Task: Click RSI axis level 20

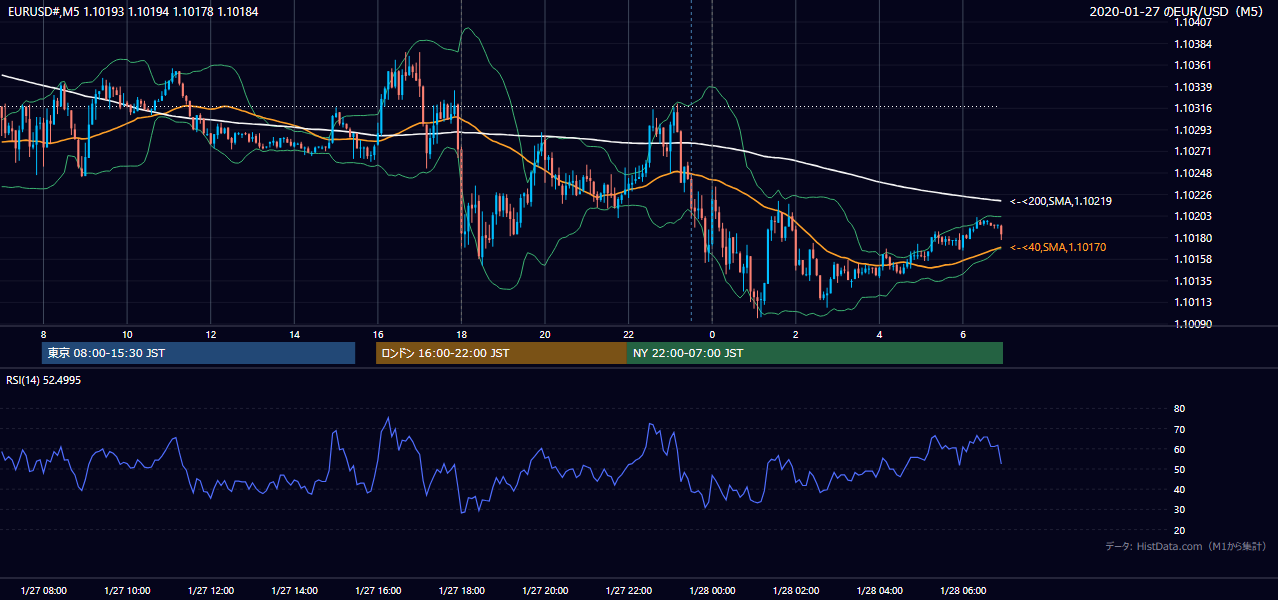Action: [1179, 530]
